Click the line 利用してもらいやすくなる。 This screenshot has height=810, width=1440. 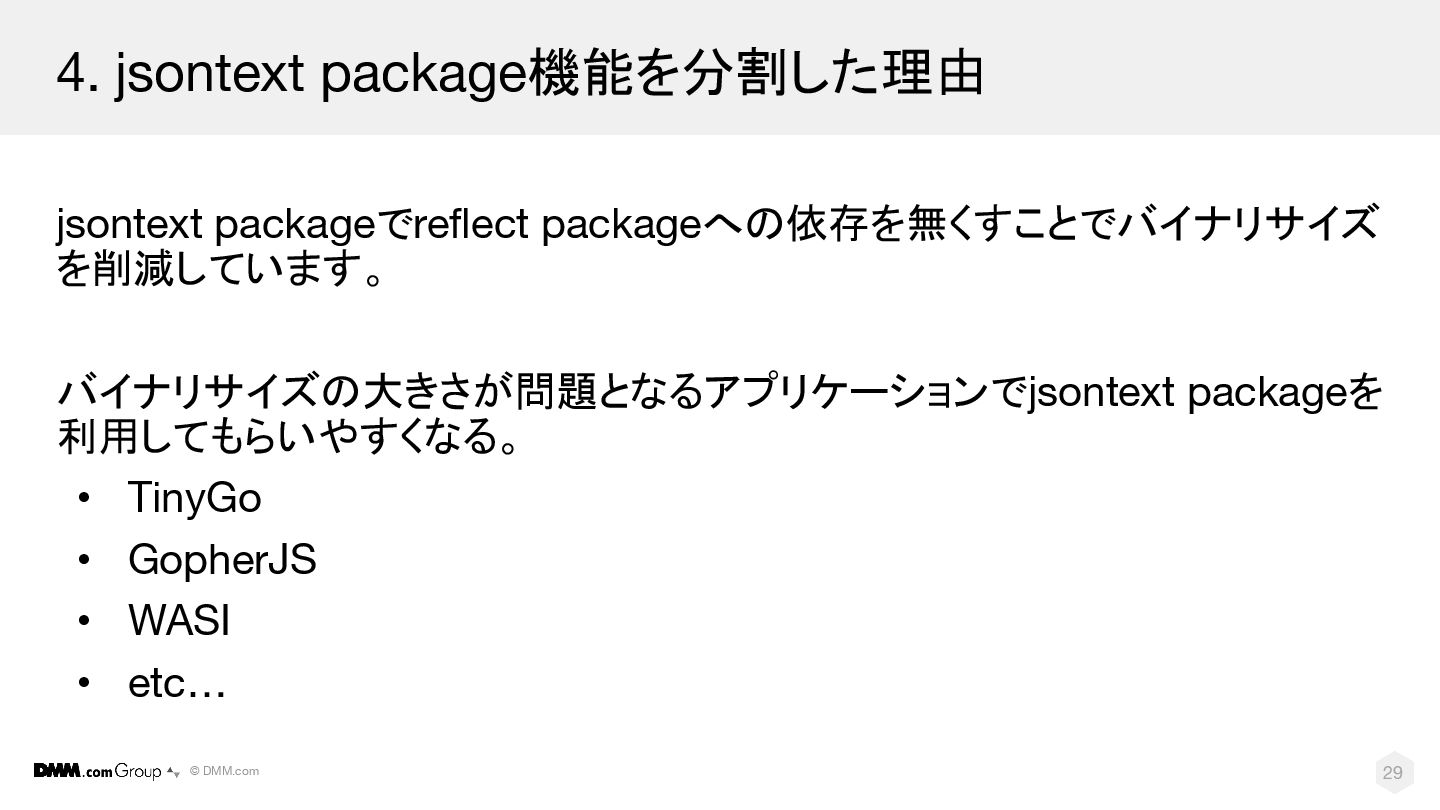tap(290, 436)
